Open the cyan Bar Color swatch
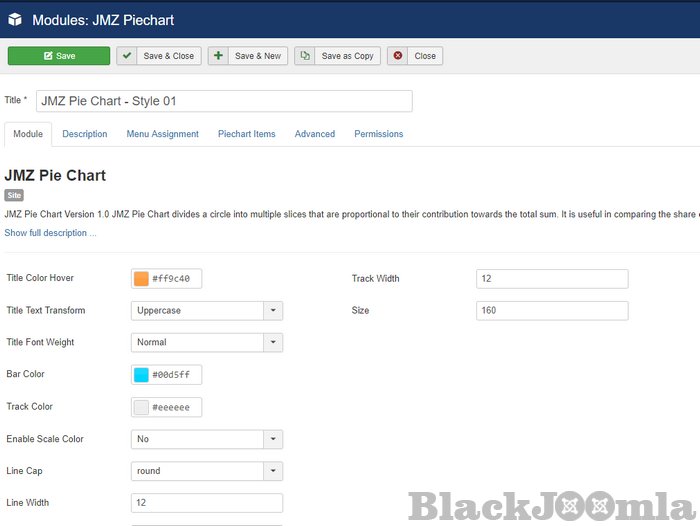This screenshot has width=700, height=526. tap(141, 375)
